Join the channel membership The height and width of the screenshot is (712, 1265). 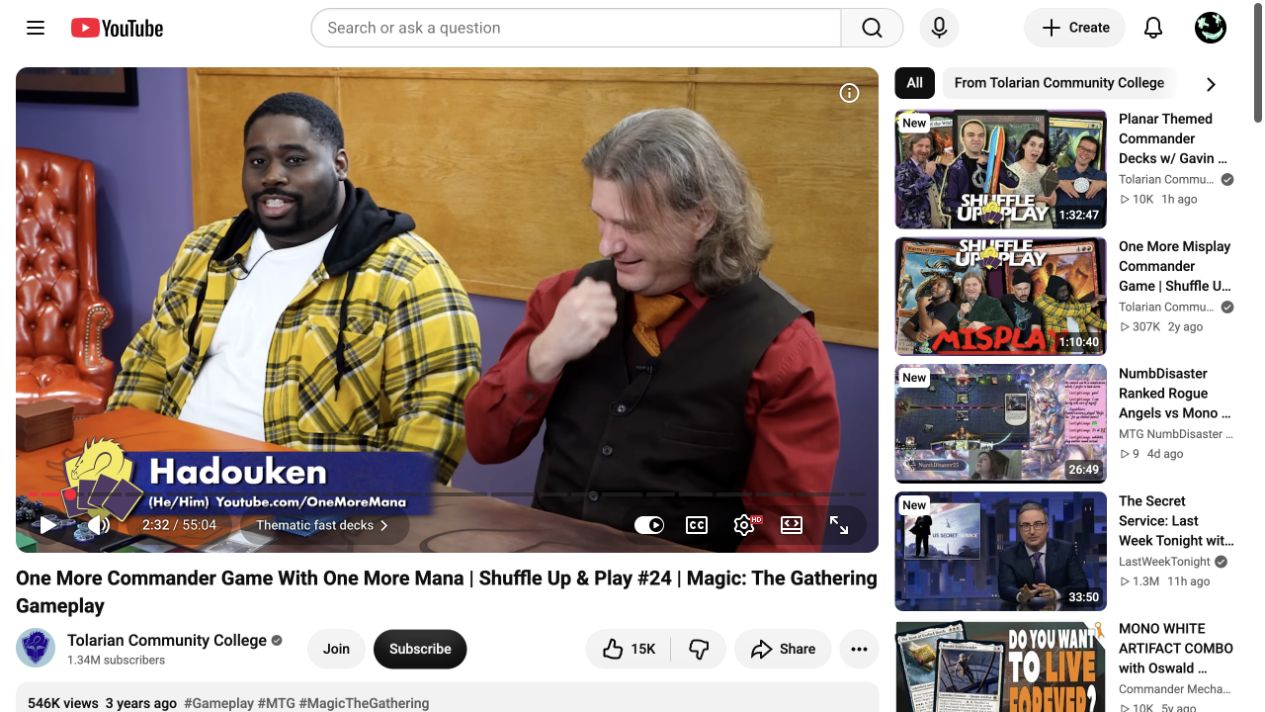click(336, 649)
